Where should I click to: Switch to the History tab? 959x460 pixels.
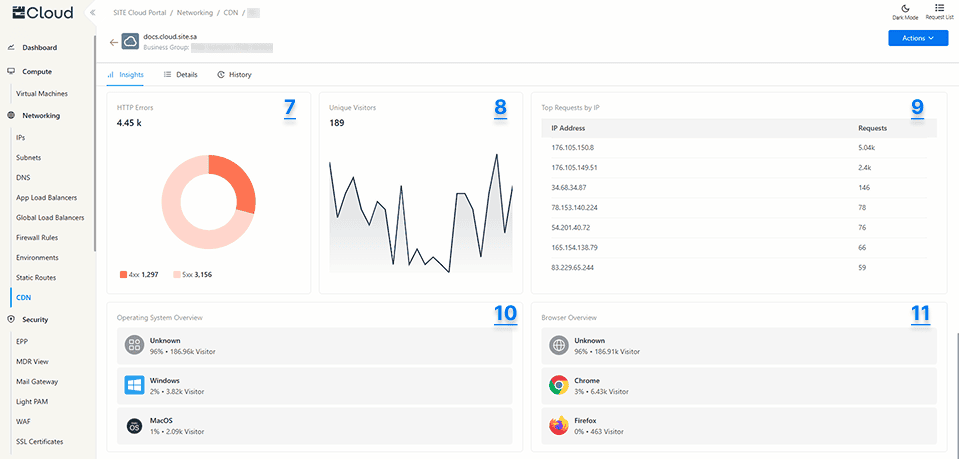[x=234, y=75]
